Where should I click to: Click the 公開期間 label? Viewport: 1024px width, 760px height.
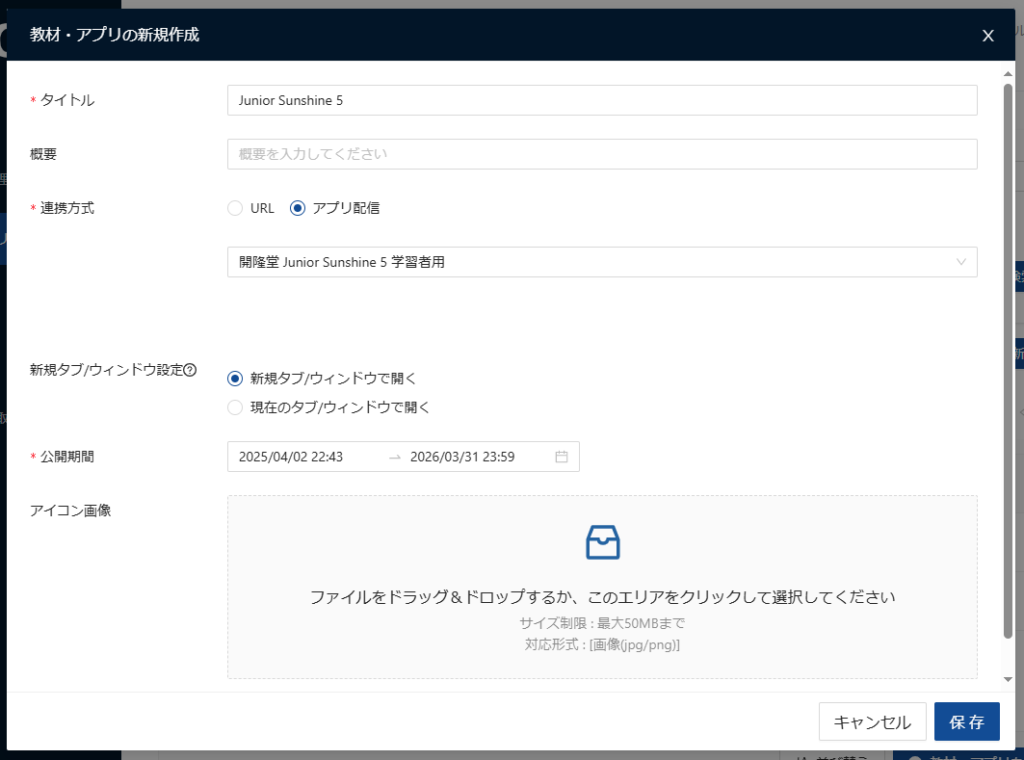(67, 457)
